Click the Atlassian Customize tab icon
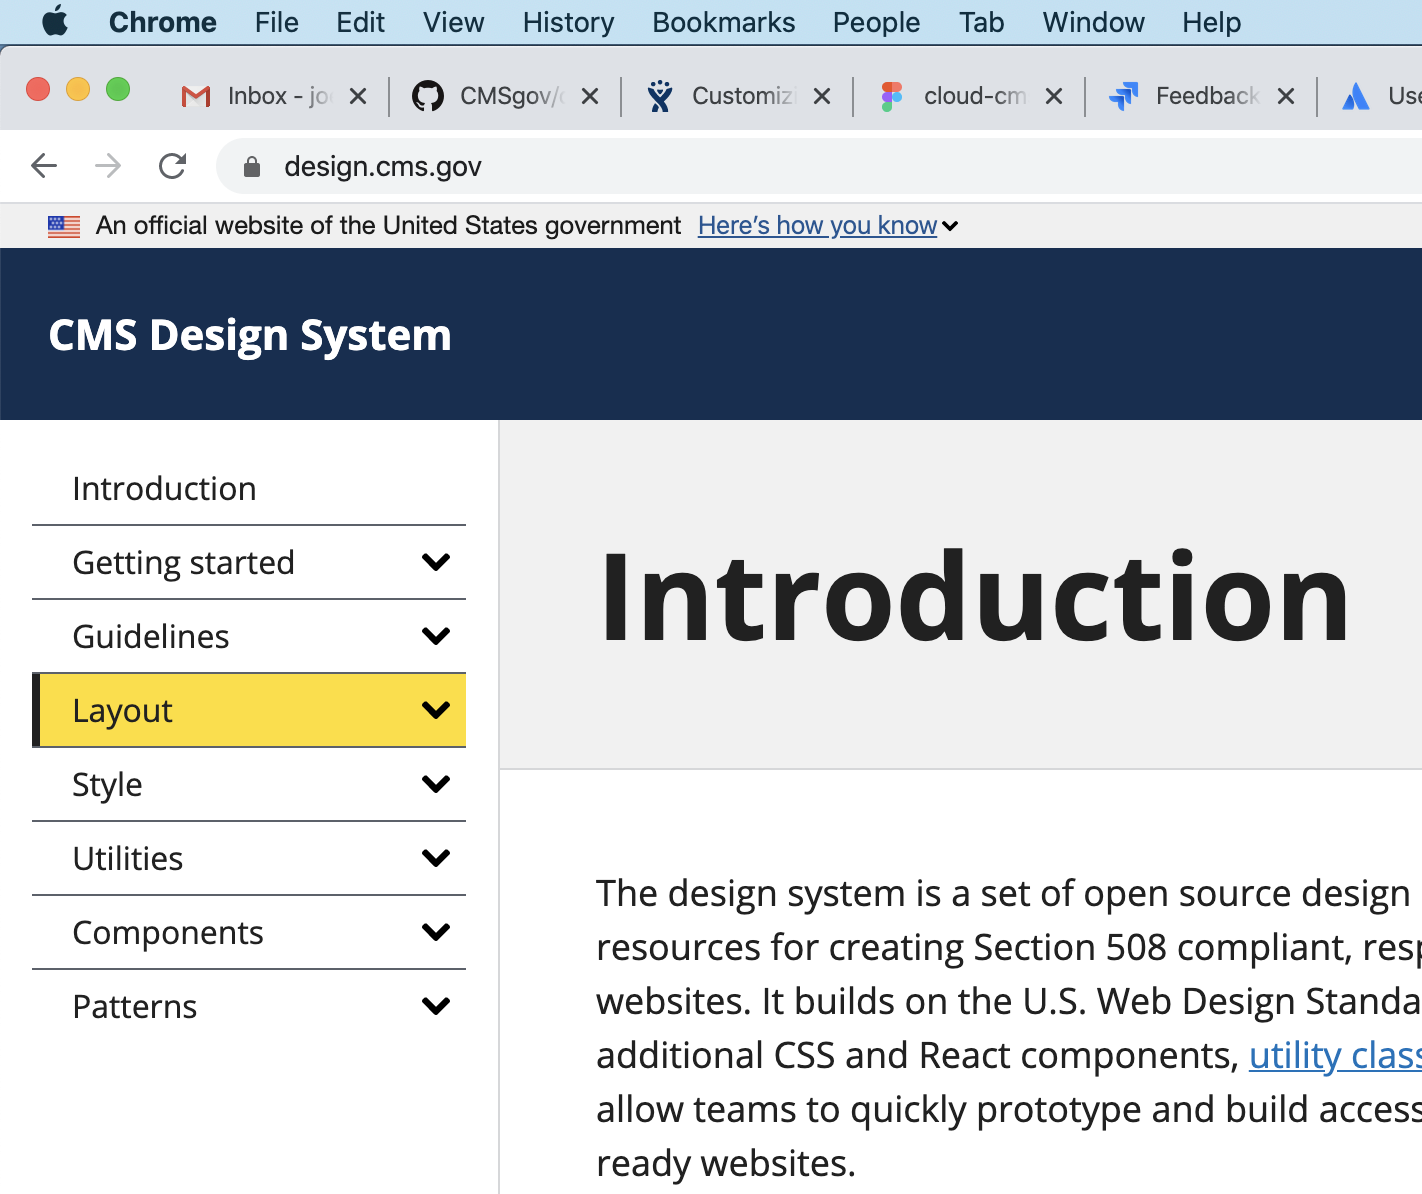Screen dimensions: 1422x1194 660,95
